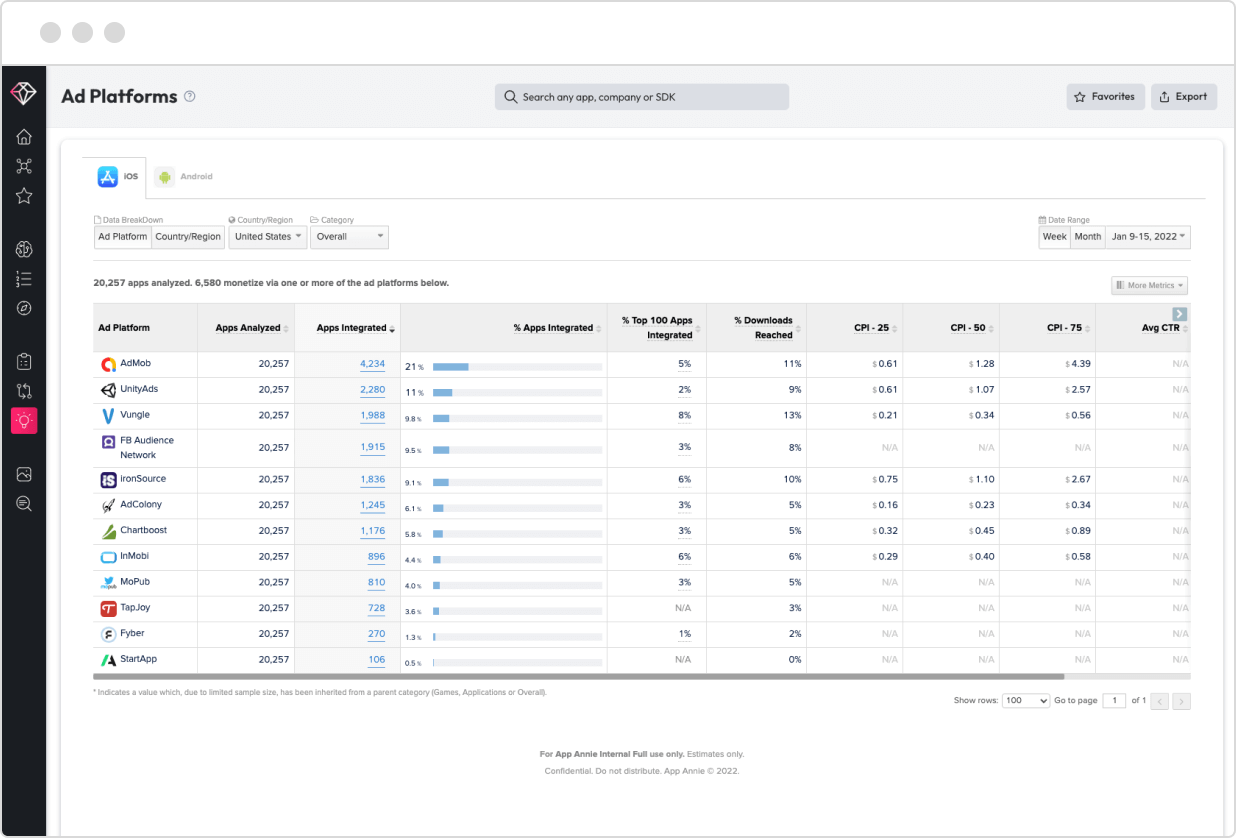Viewport: 1236px width, 838px height.
Task: Click the Chartboost logo icon
Action: click(x=108, y=531)
